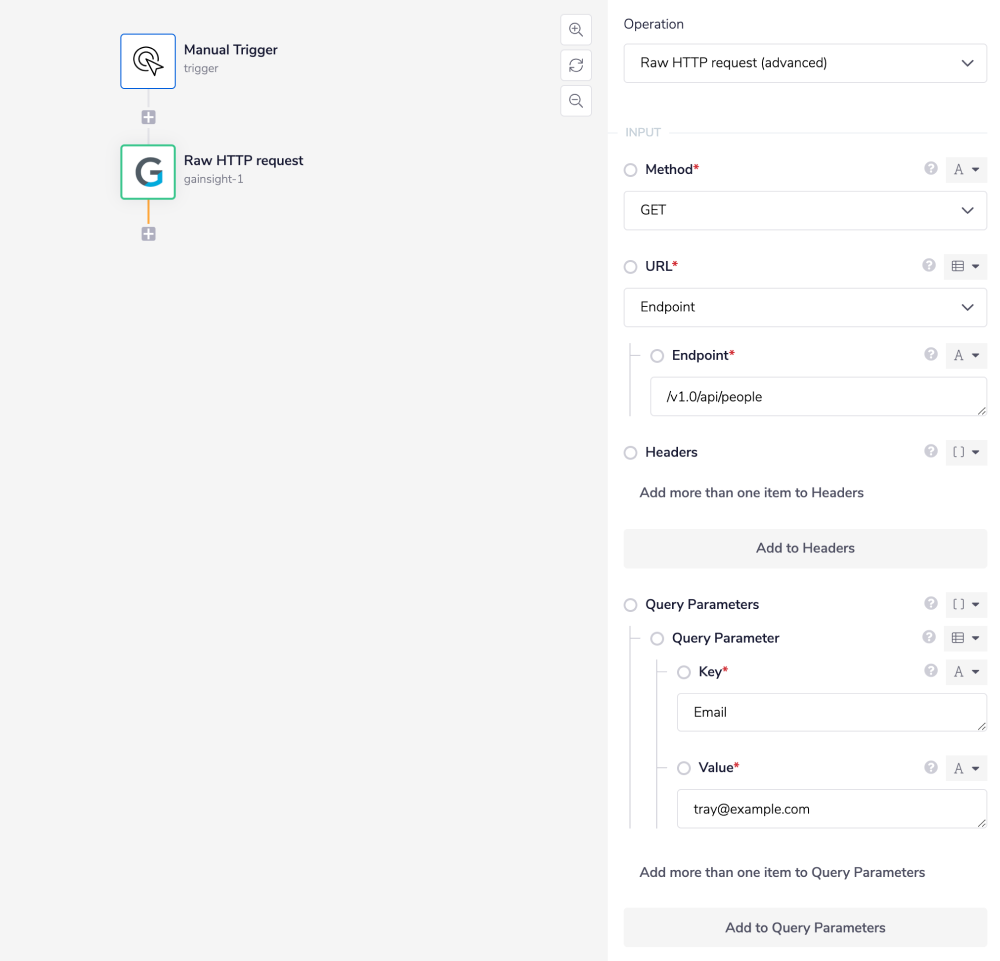Viewport: 1000px width, 961px height.
Task: Change Headers data type selector
Action: (966, 452)
